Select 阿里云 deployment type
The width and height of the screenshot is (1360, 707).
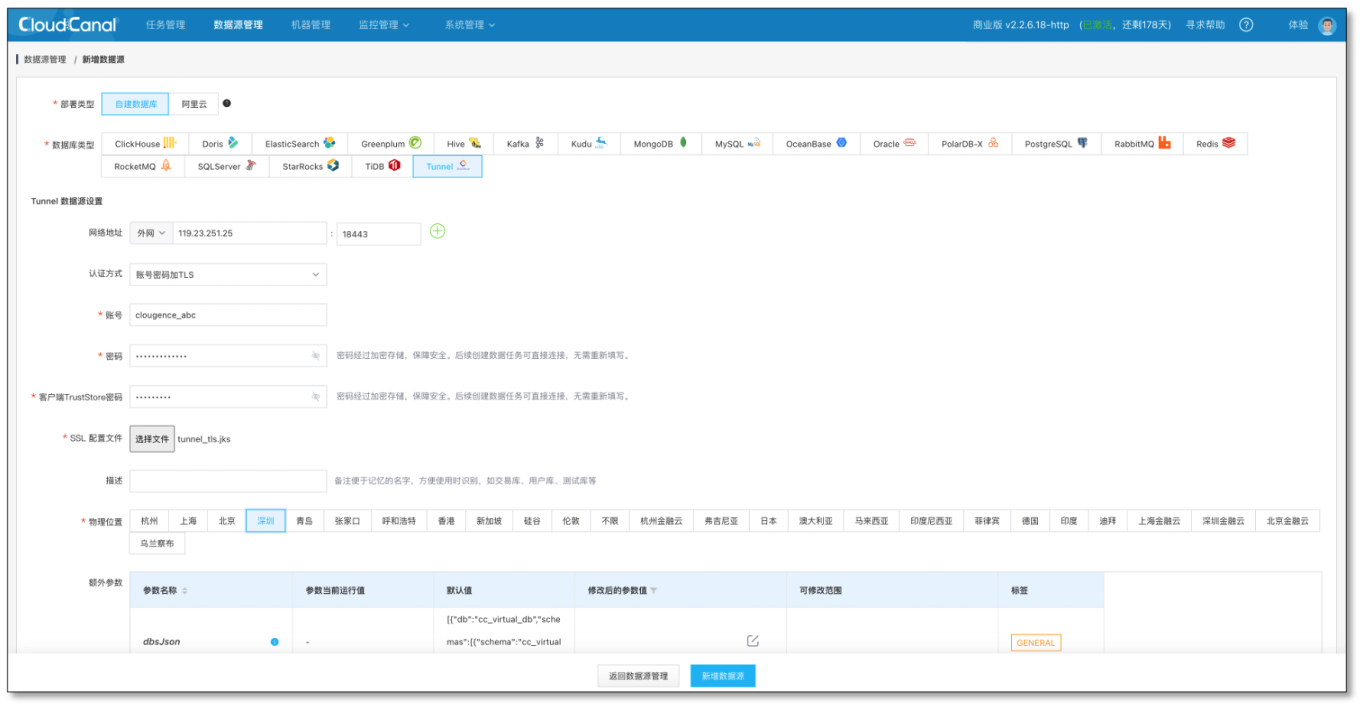(194, 104)
